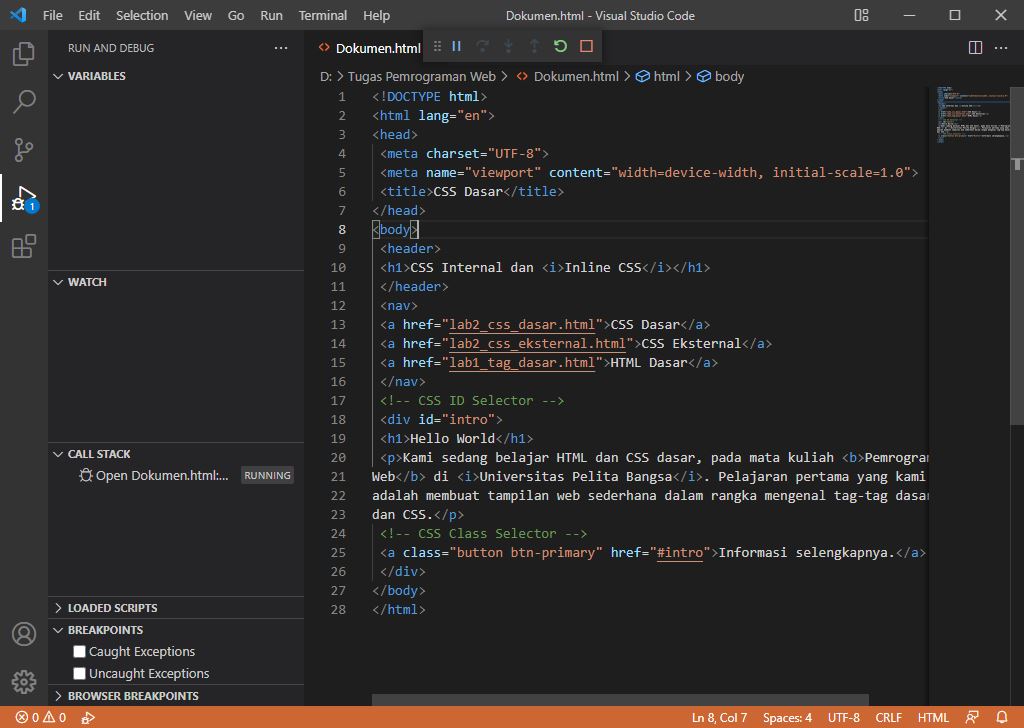Open the Search view icon

(24, 102)
